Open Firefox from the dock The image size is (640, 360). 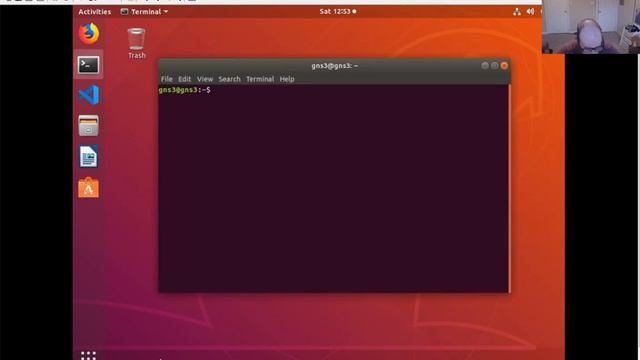[x=89, y=33]
